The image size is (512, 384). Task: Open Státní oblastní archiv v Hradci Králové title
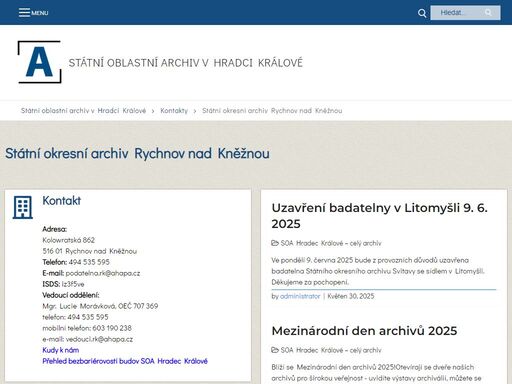coord(185,63)
